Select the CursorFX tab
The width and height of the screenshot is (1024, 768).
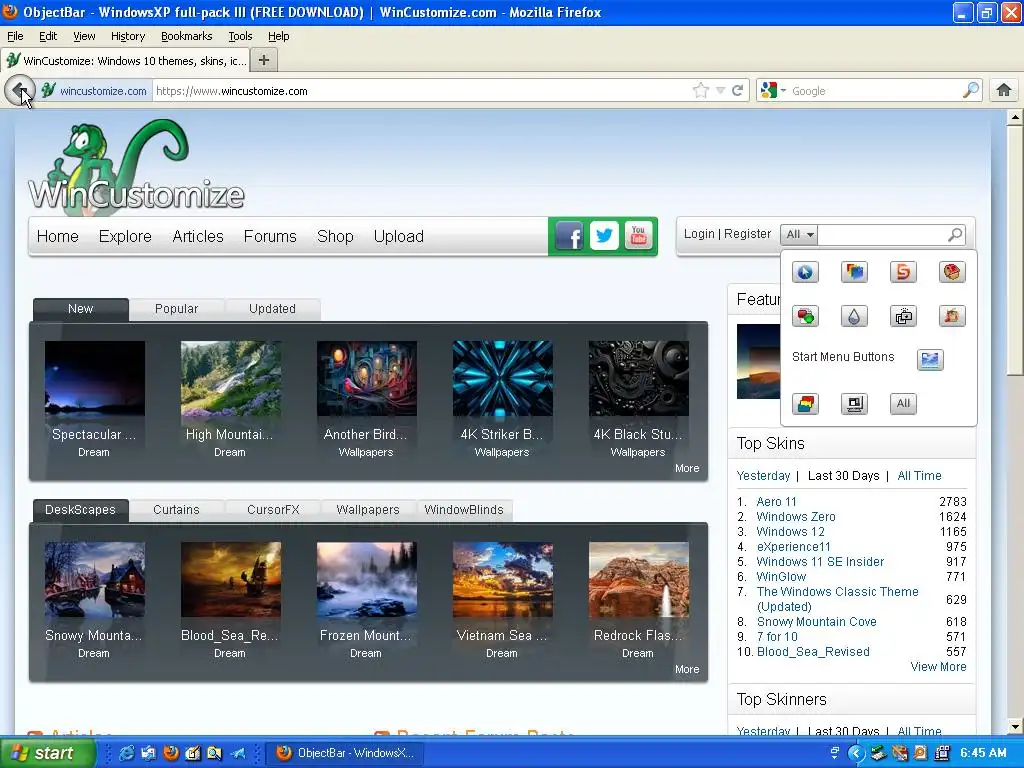273,509
